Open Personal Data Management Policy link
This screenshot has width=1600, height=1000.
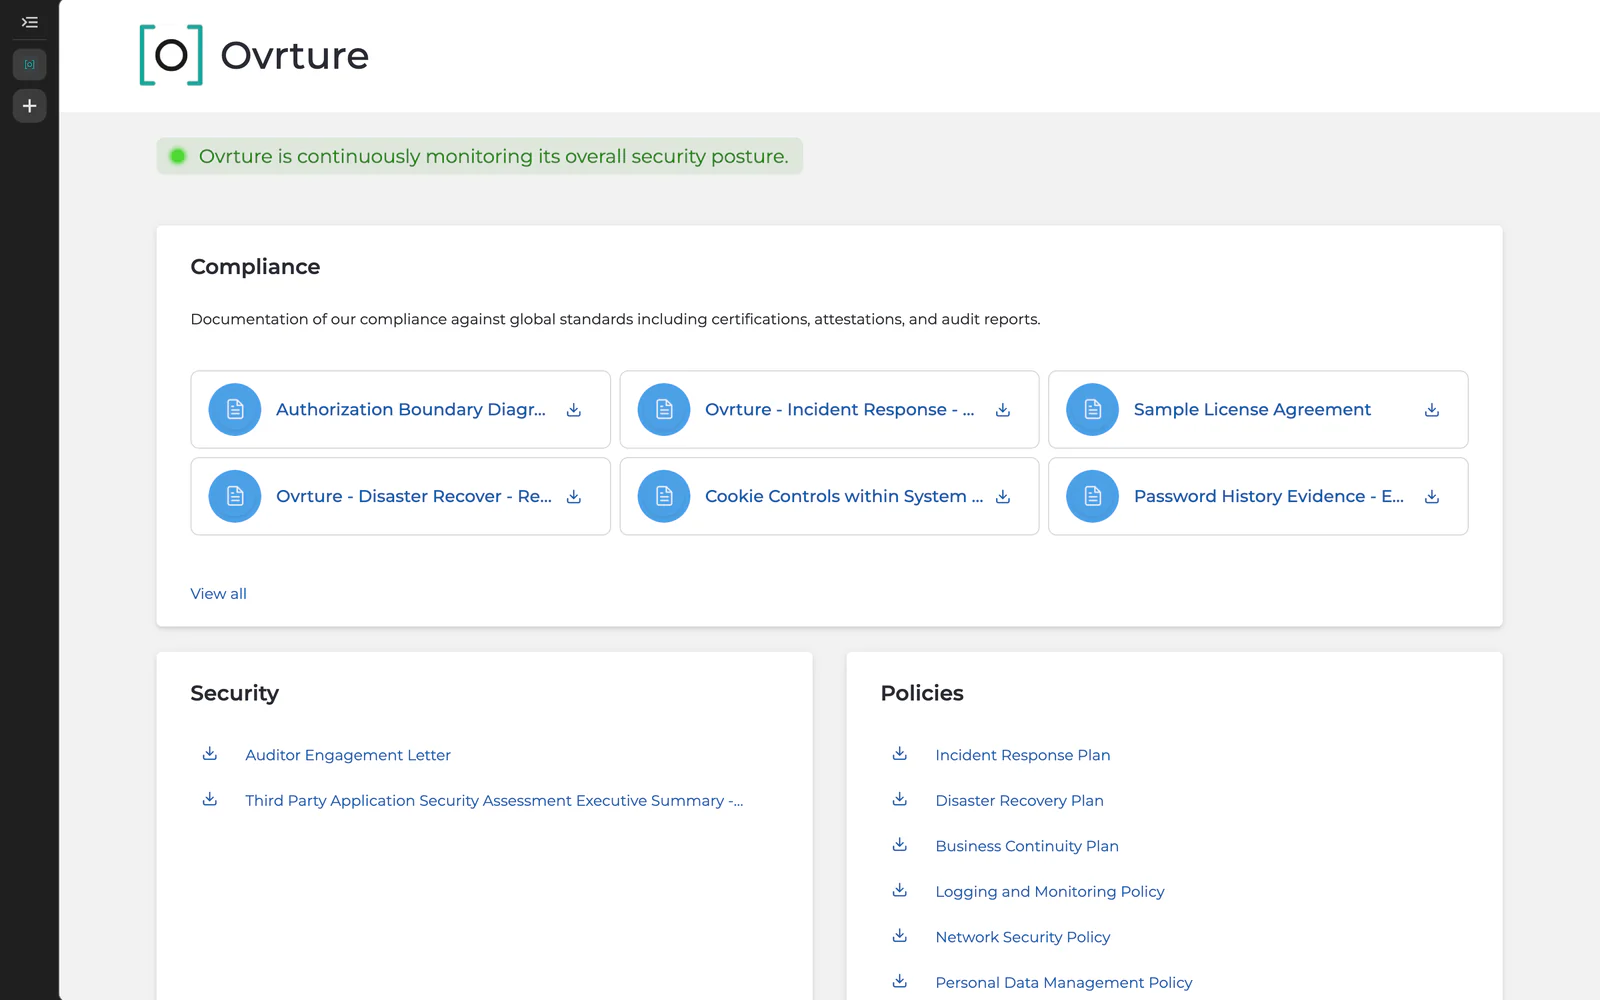point(1064,983)
